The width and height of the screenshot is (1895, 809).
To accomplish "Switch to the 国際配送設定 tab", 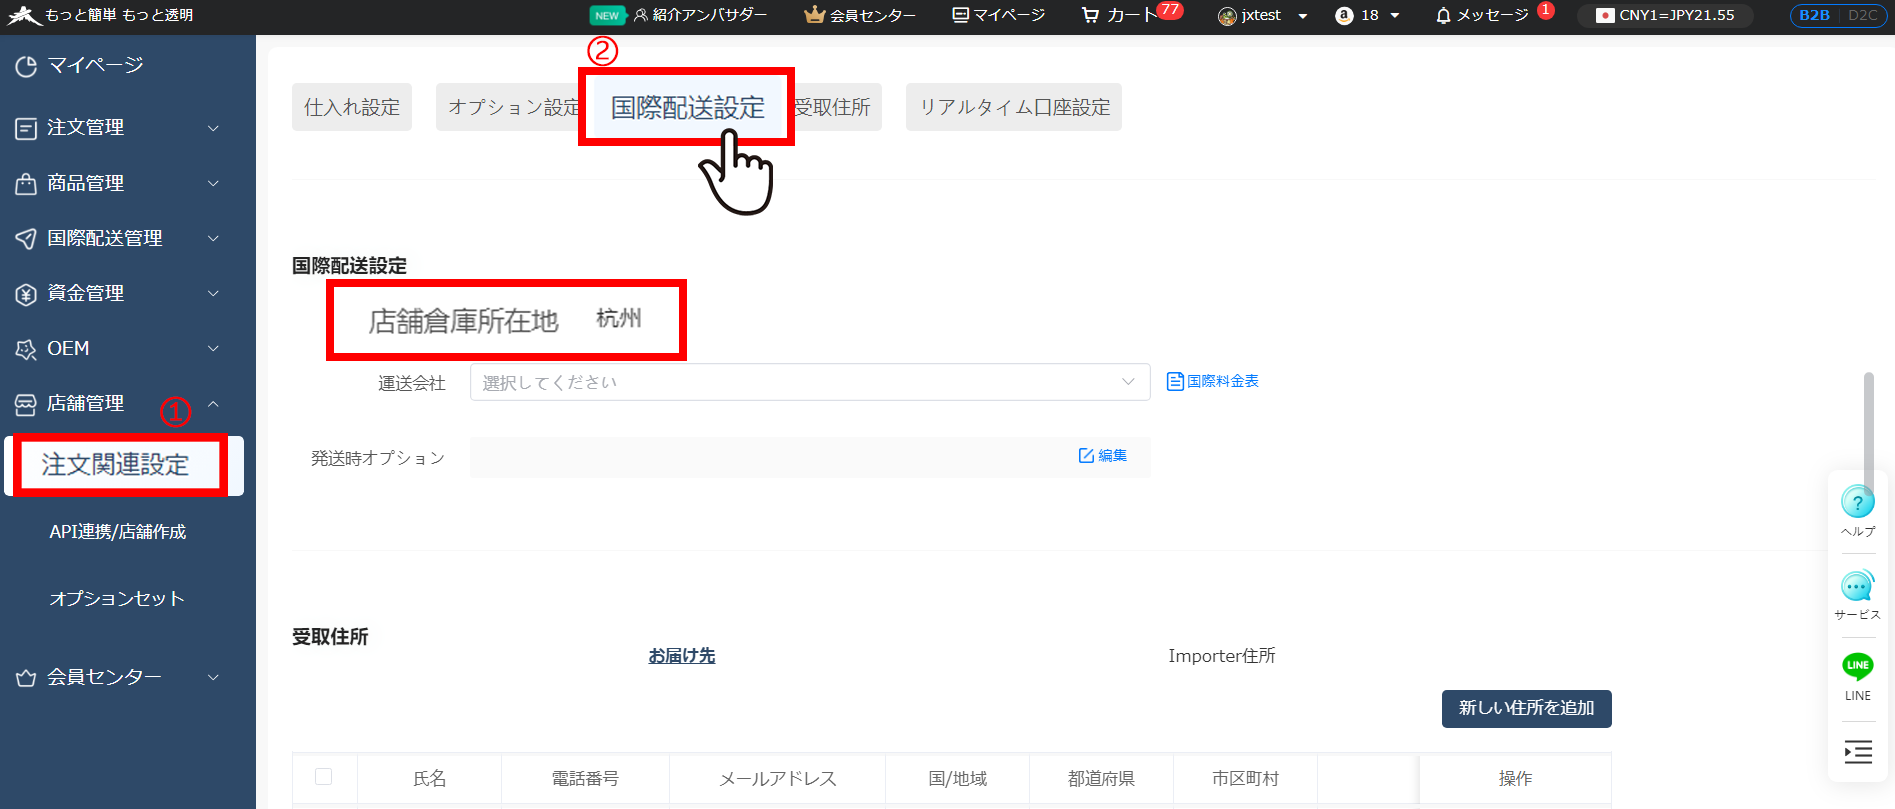I will click(687, 107).
